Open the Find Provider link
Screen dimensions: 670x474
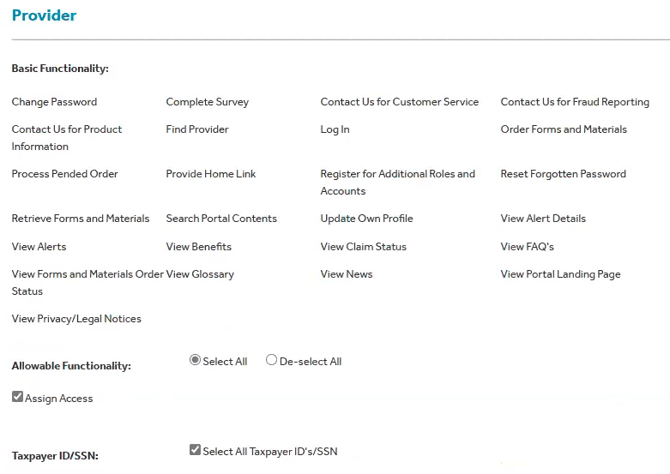(x=197, y=129)
